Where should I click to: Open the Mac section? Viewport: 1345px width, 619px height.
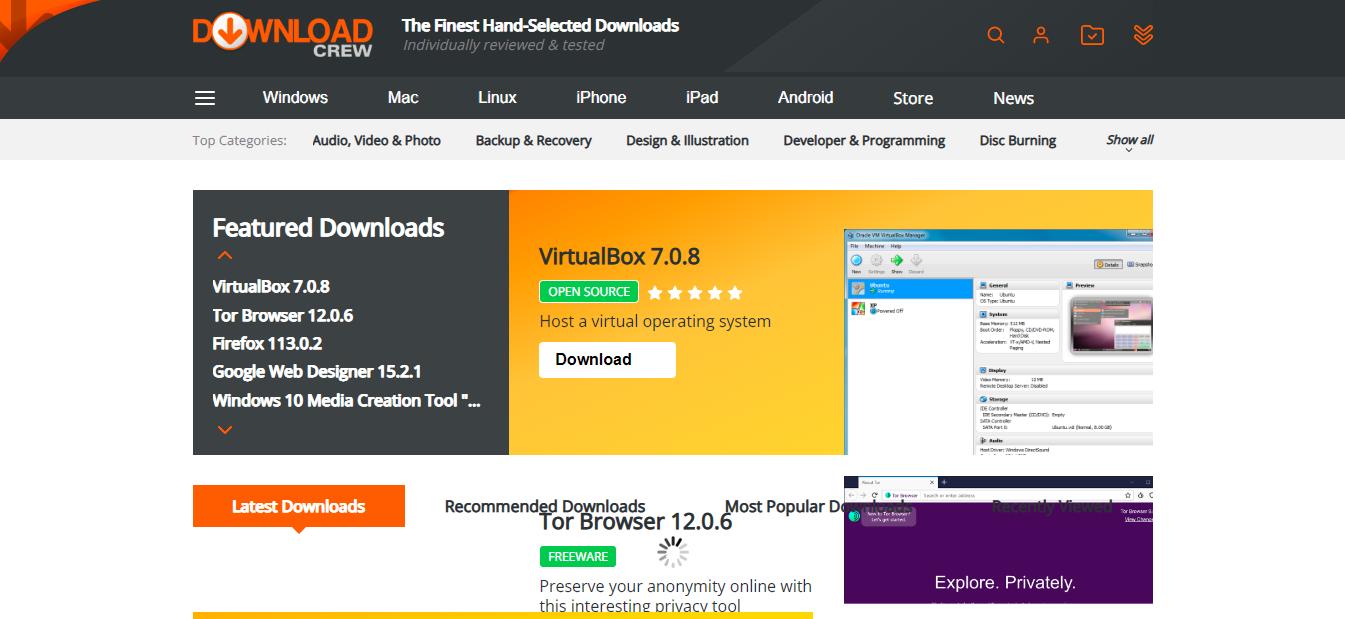point(403,97)
